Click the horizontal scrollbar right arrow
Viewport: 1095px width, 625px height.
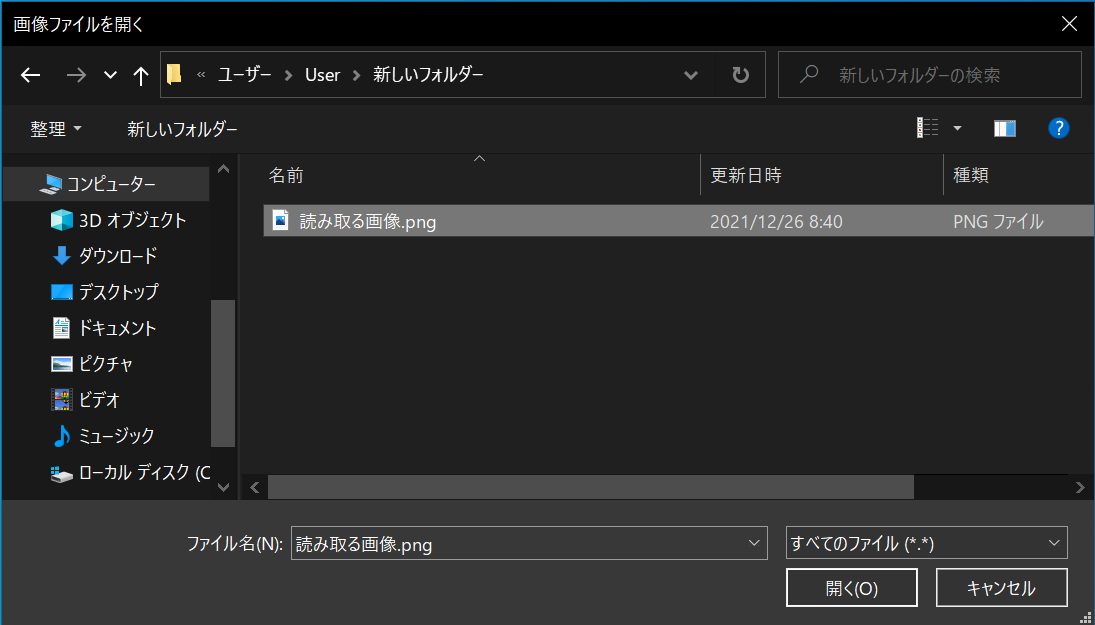[1080, 487]
